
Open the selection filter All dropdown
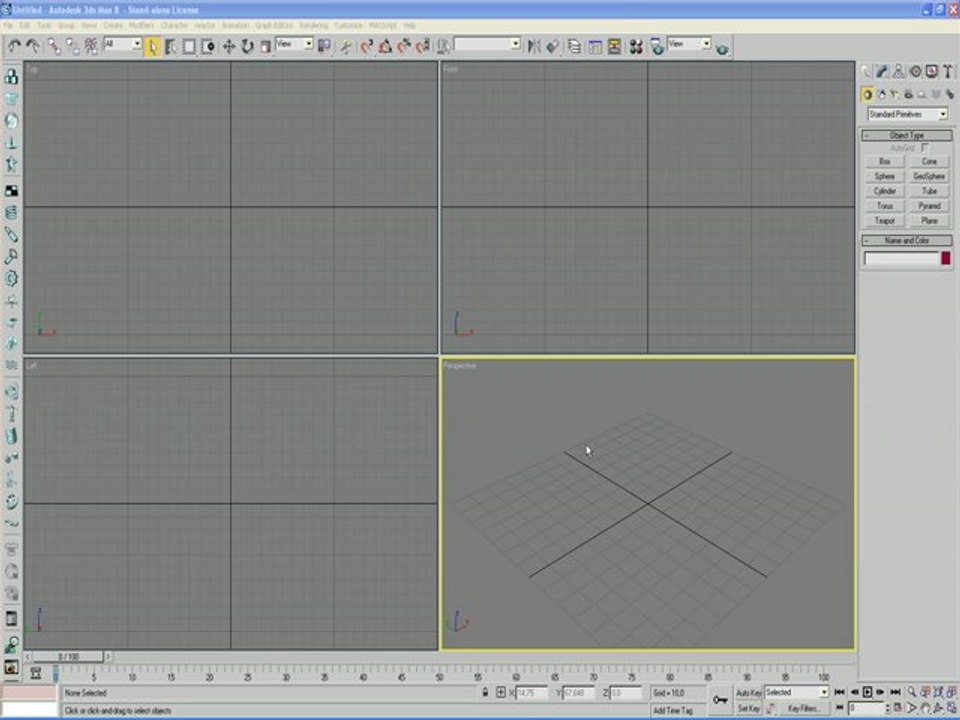[x=122, y=44]
